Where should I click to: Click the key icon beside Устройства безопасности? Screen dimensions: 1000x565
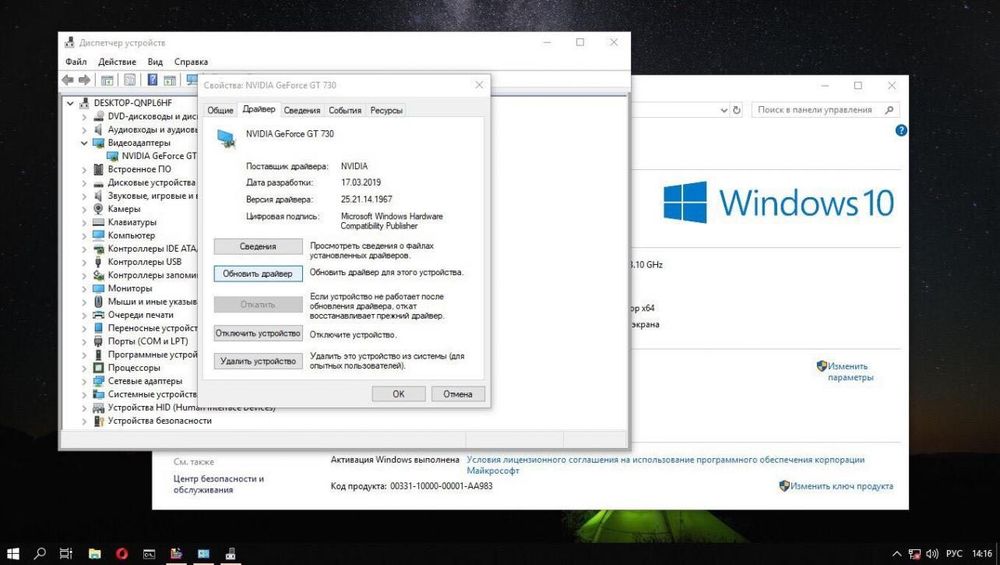(98, 421)
